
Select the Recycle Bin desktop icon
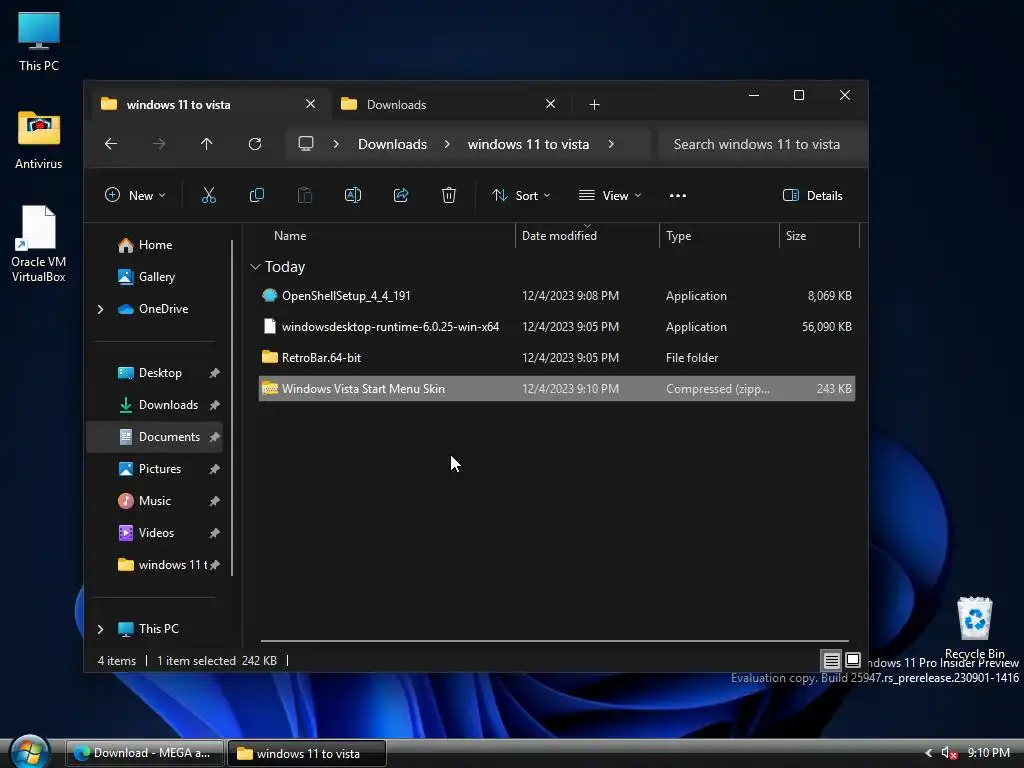tap(974, 627)
